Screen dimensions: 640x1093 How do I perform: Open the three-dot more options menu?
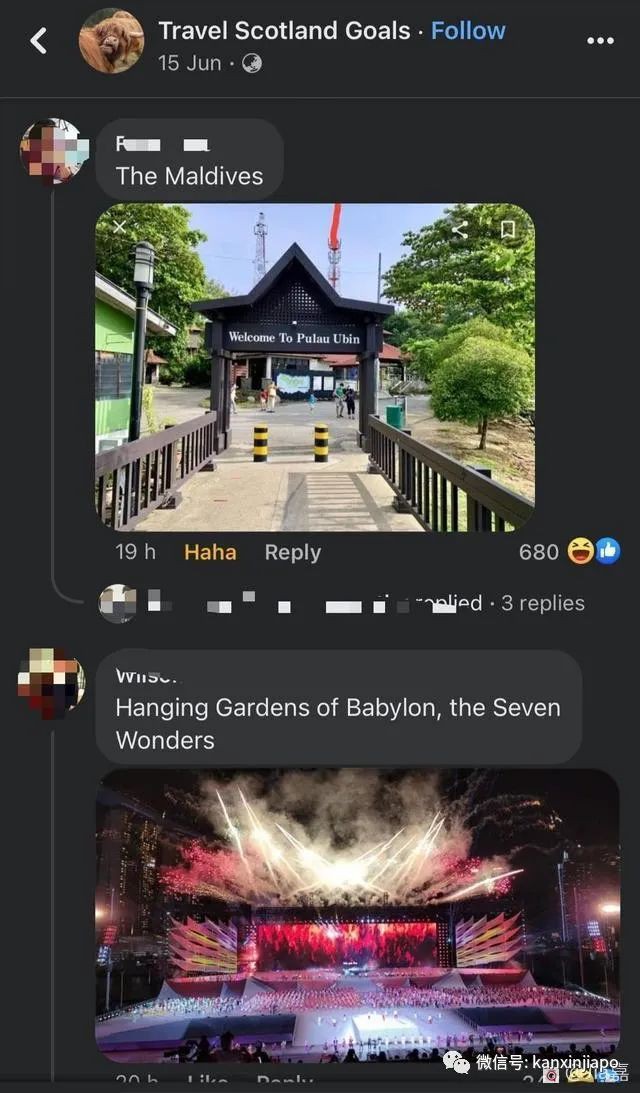600,41
